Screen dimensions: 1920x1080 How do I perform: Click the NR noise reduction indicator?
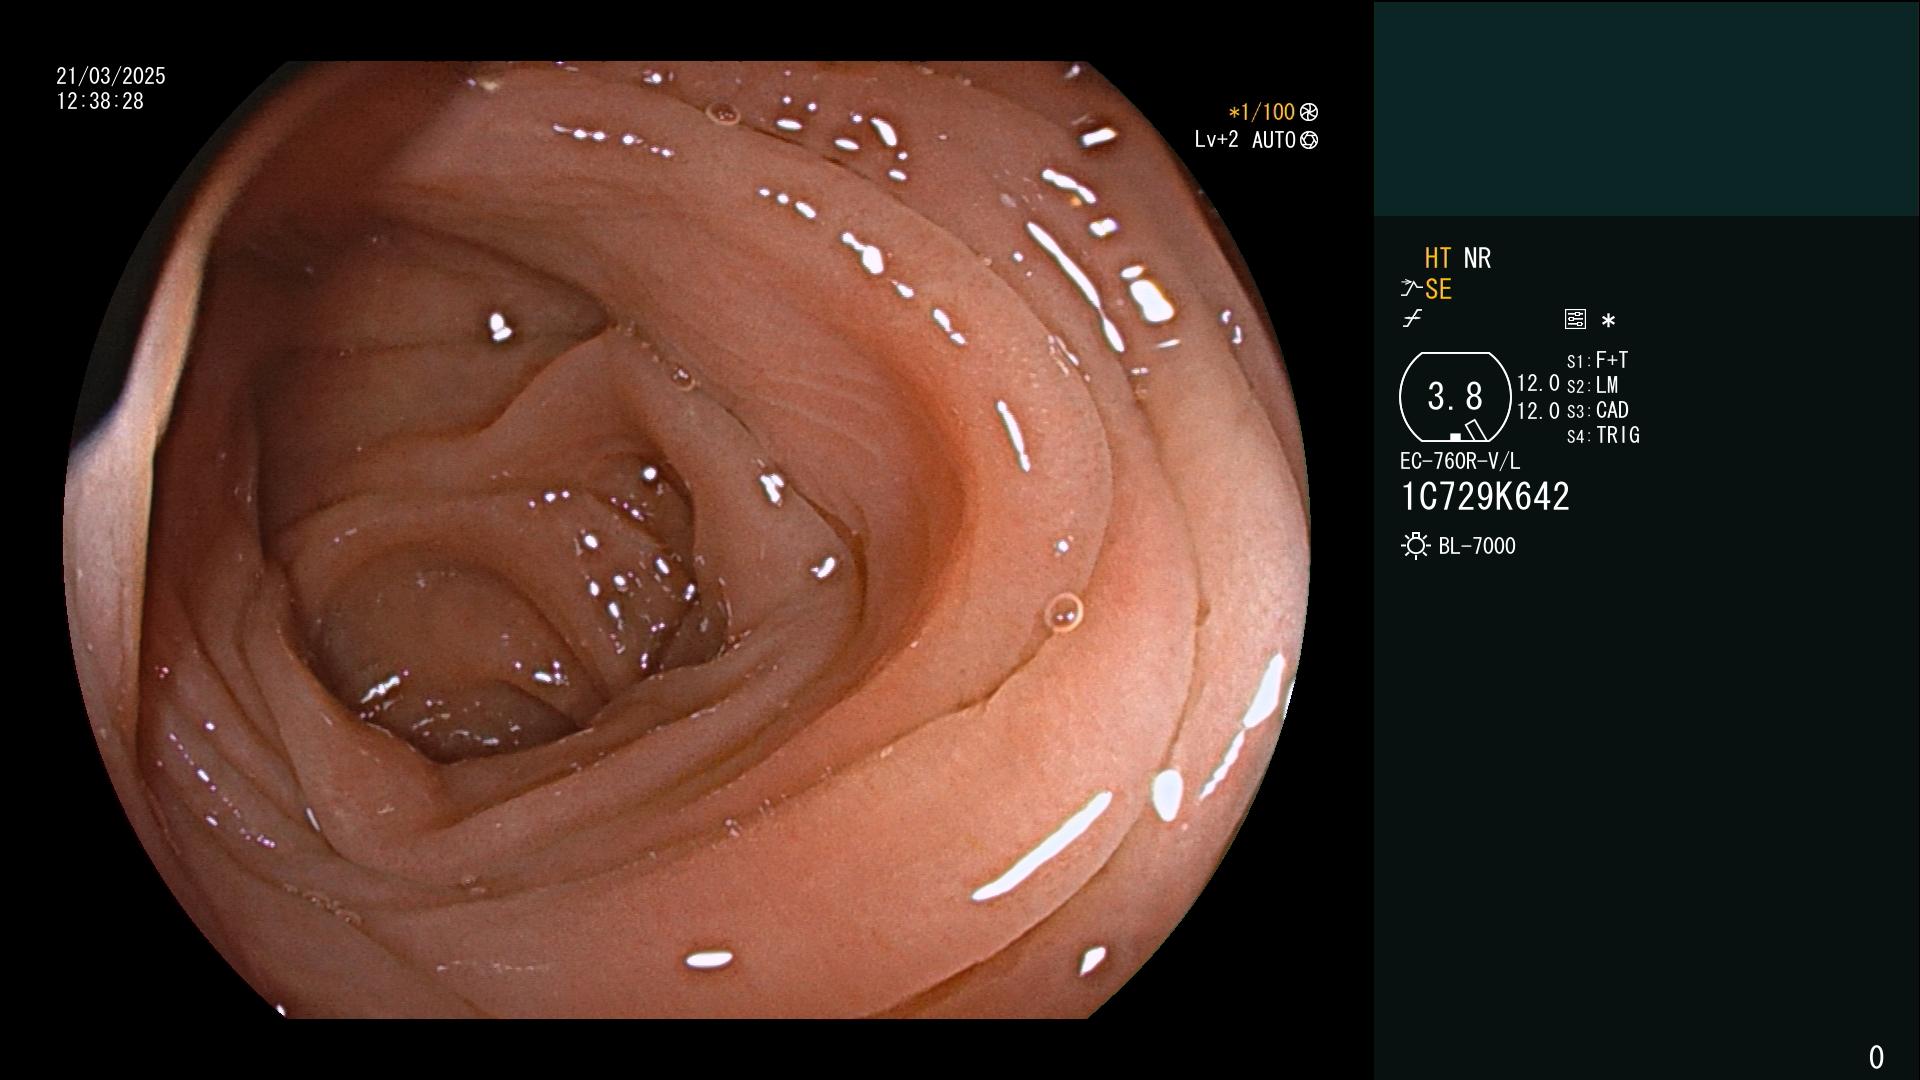coord(1477,259)
